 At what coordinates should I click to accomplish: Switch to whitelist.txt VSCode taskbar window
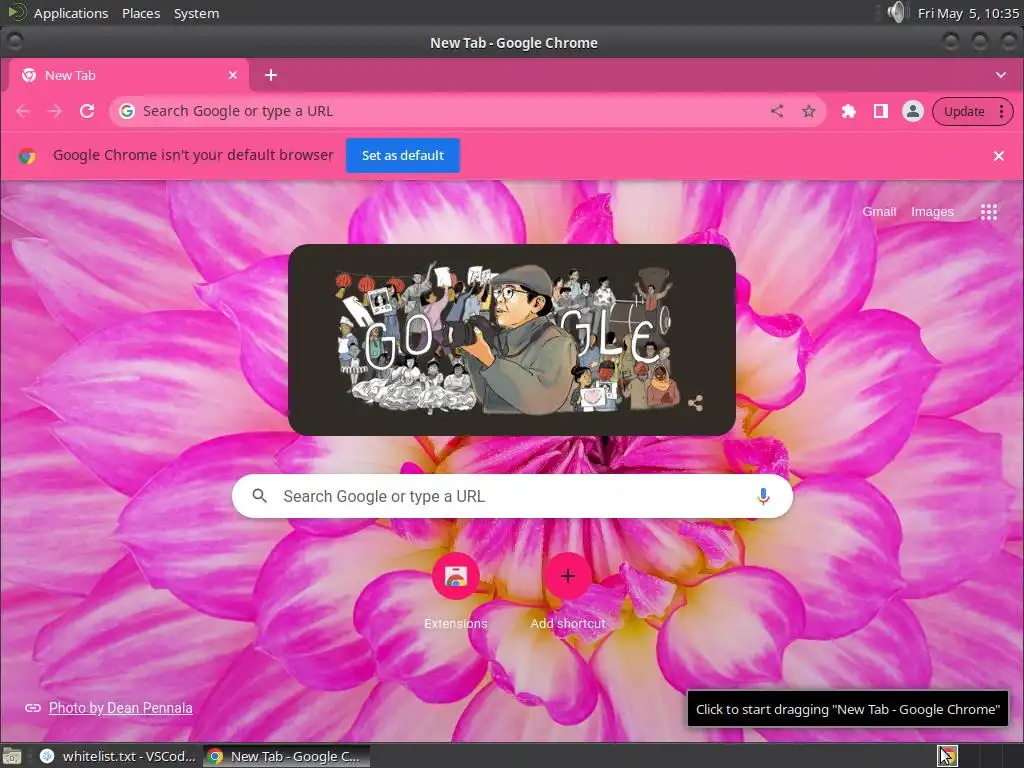118,756
